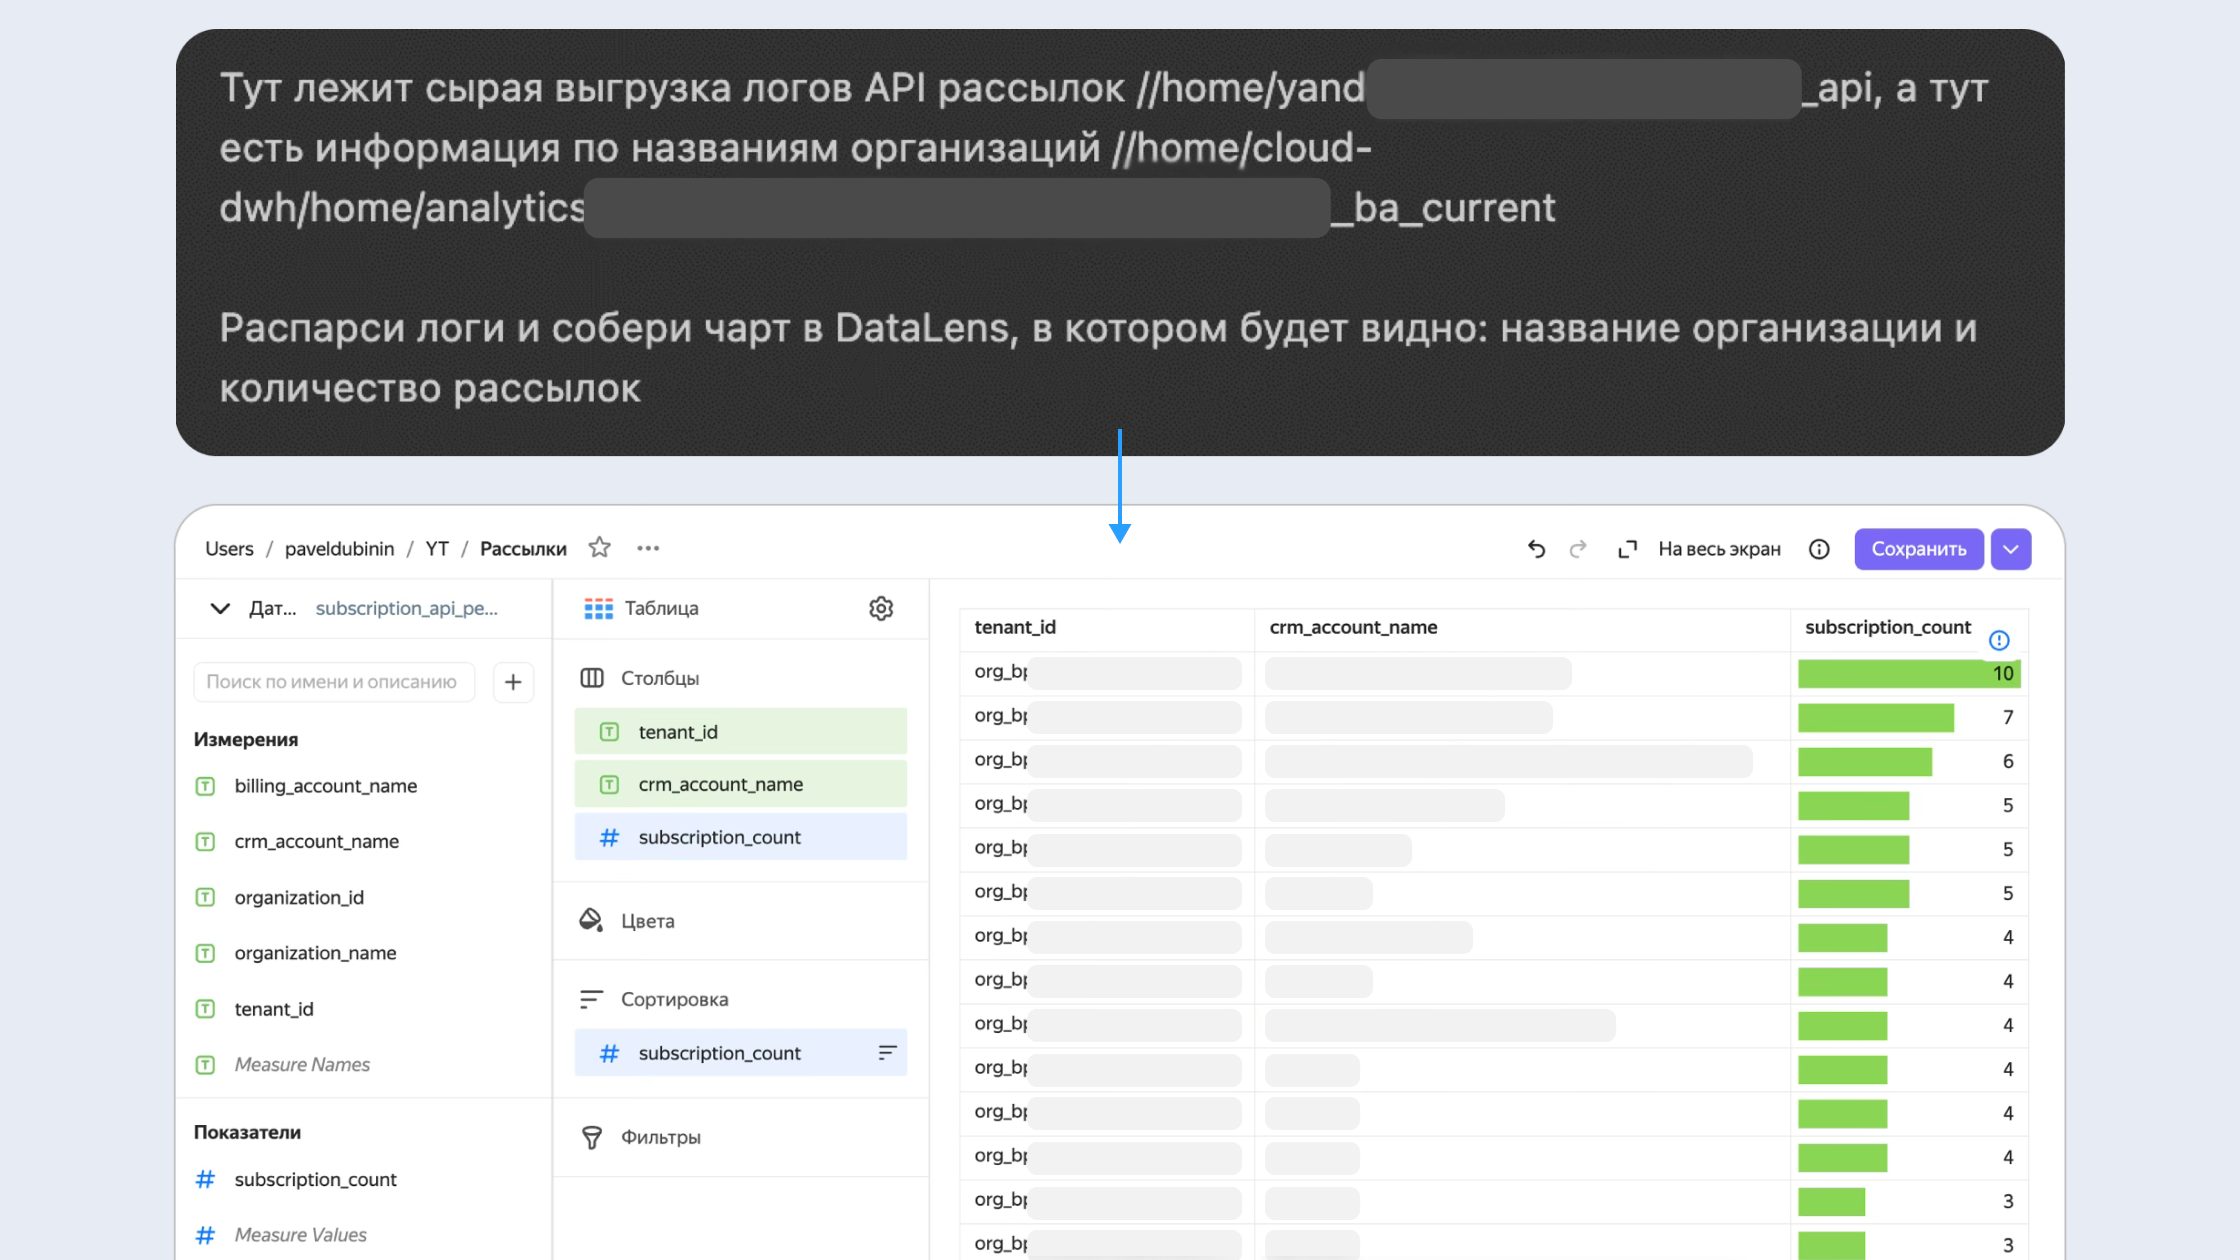
Task: Select crm_account_name in Столбцы
Action: click(741, 784)
